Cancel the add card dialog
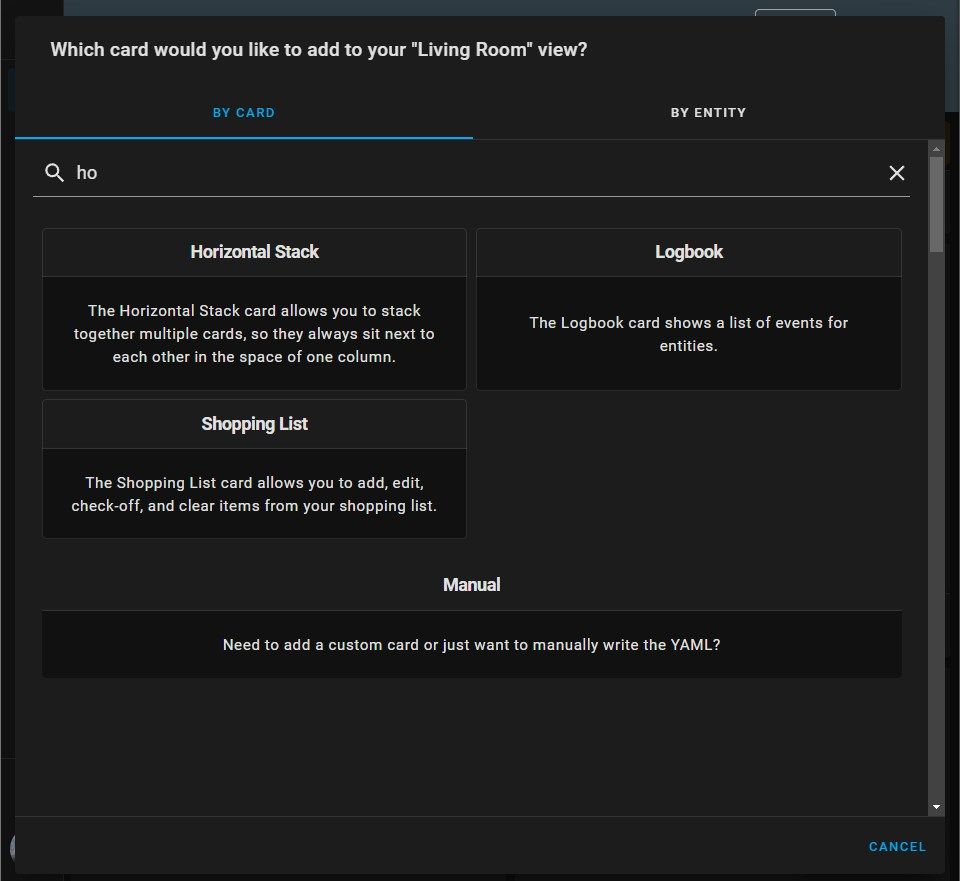This screenshot has height=881, width=960. [x=897, y=847]
